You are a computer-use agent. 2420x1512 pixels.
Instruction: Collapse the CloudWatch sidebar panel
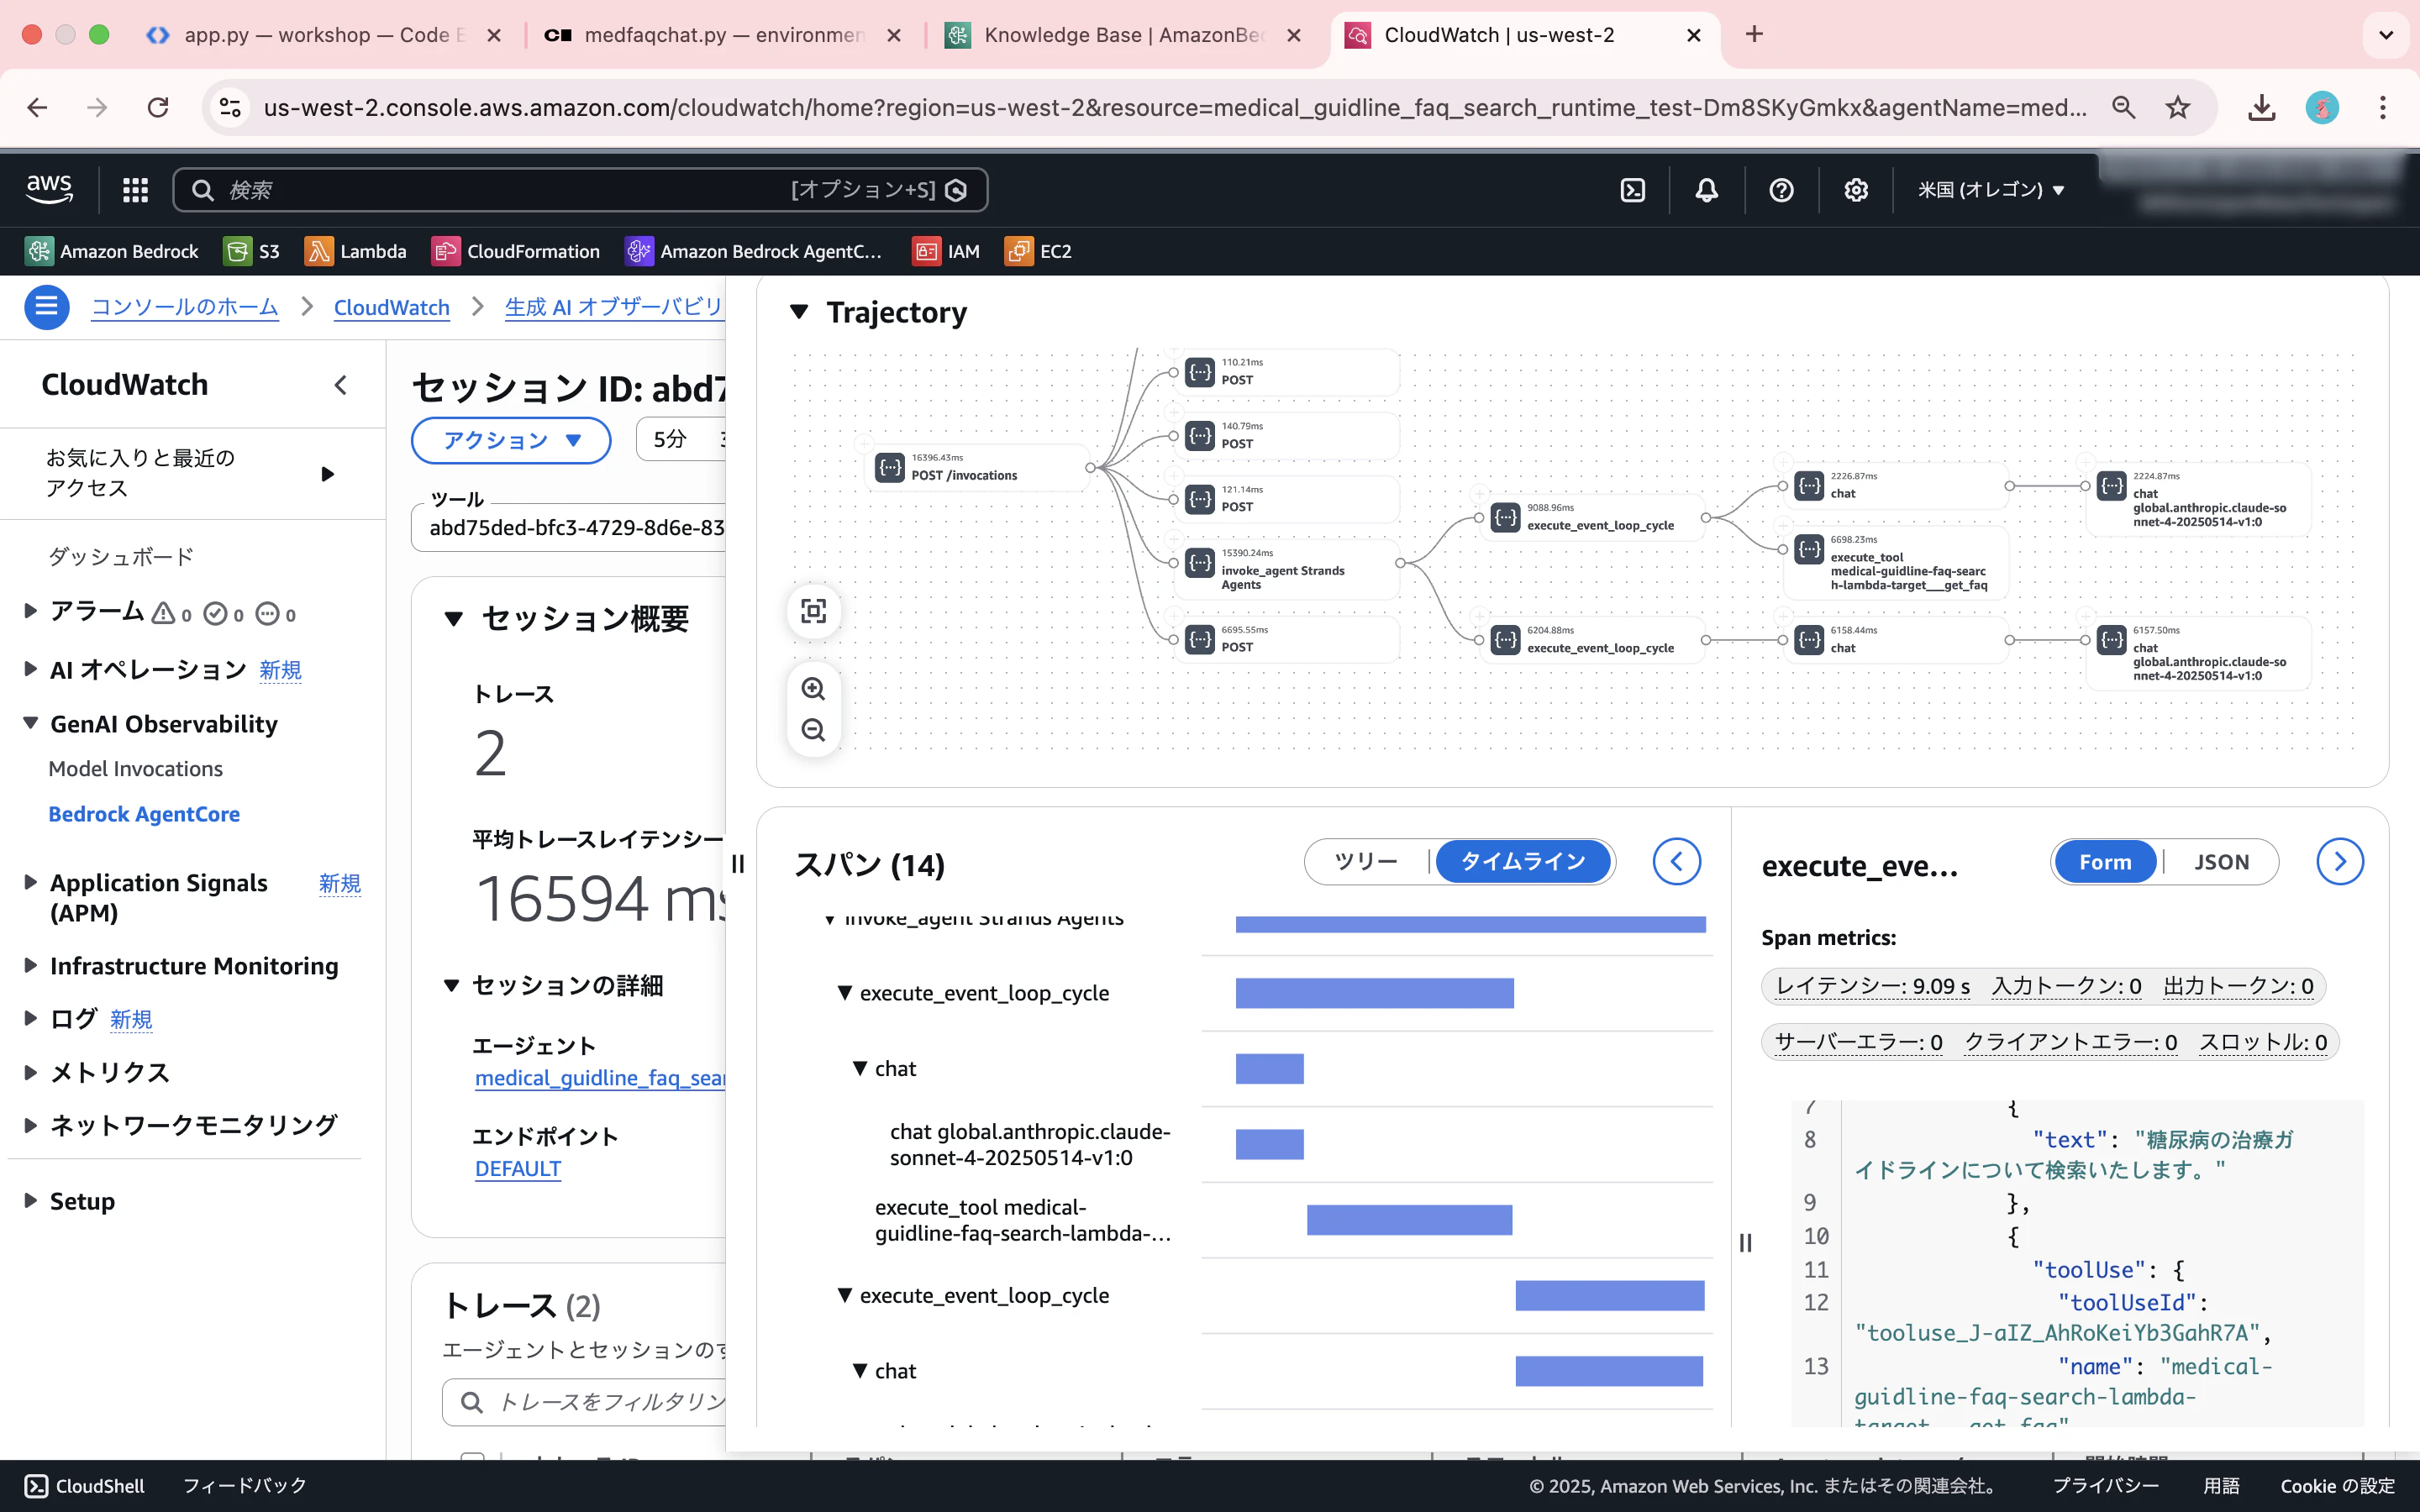341,385
